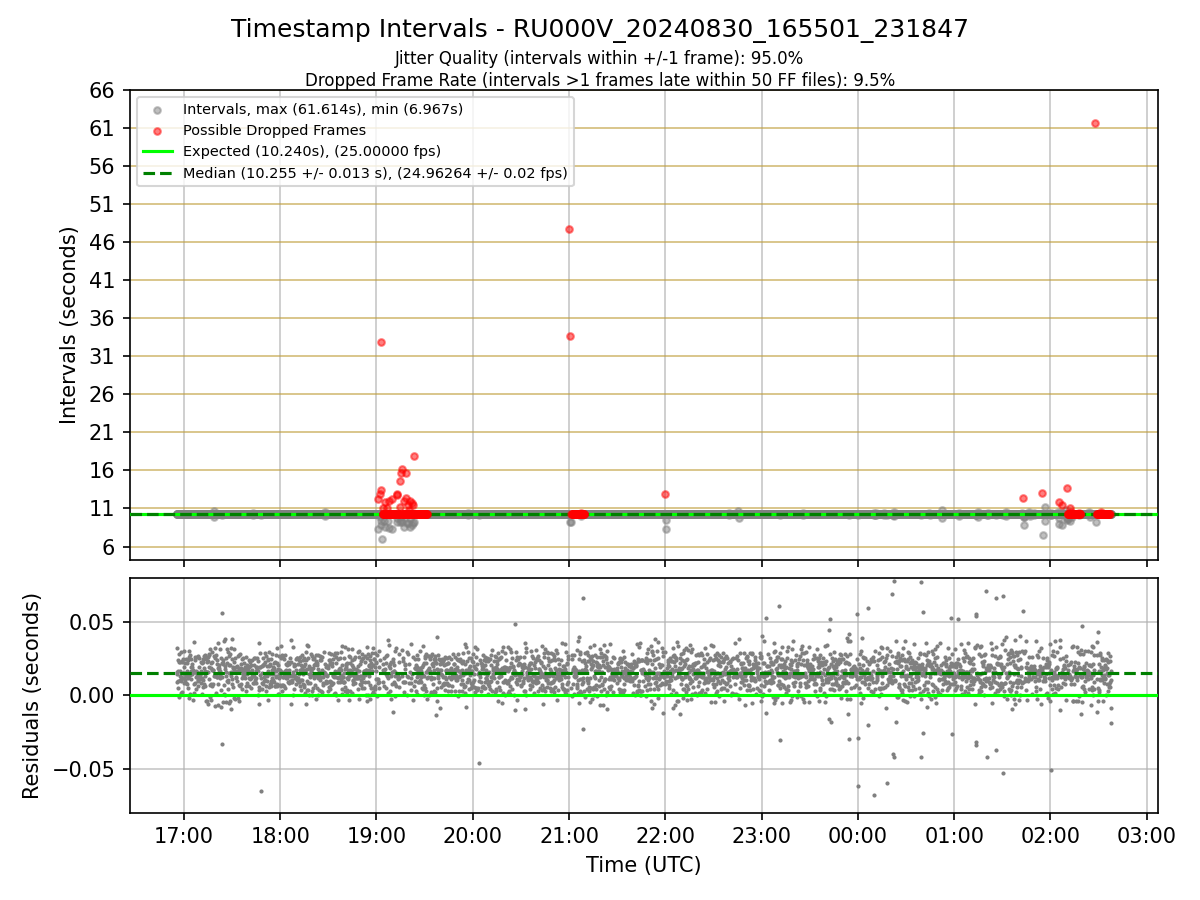Click legend entry 'Possible Dropped Frames'
Viewport: 1200px width, 900px height.
pos(274,130)
